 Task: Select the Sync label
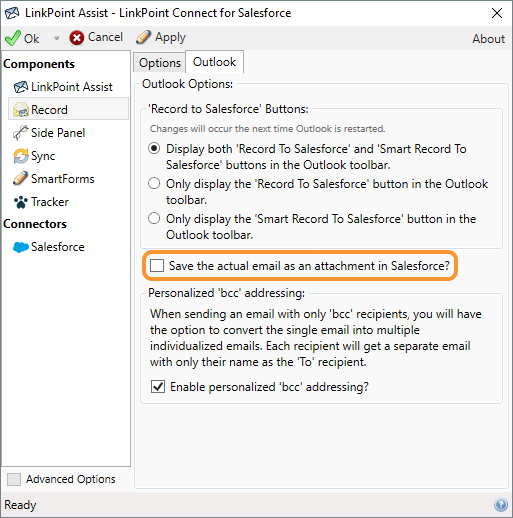[43, 156]
